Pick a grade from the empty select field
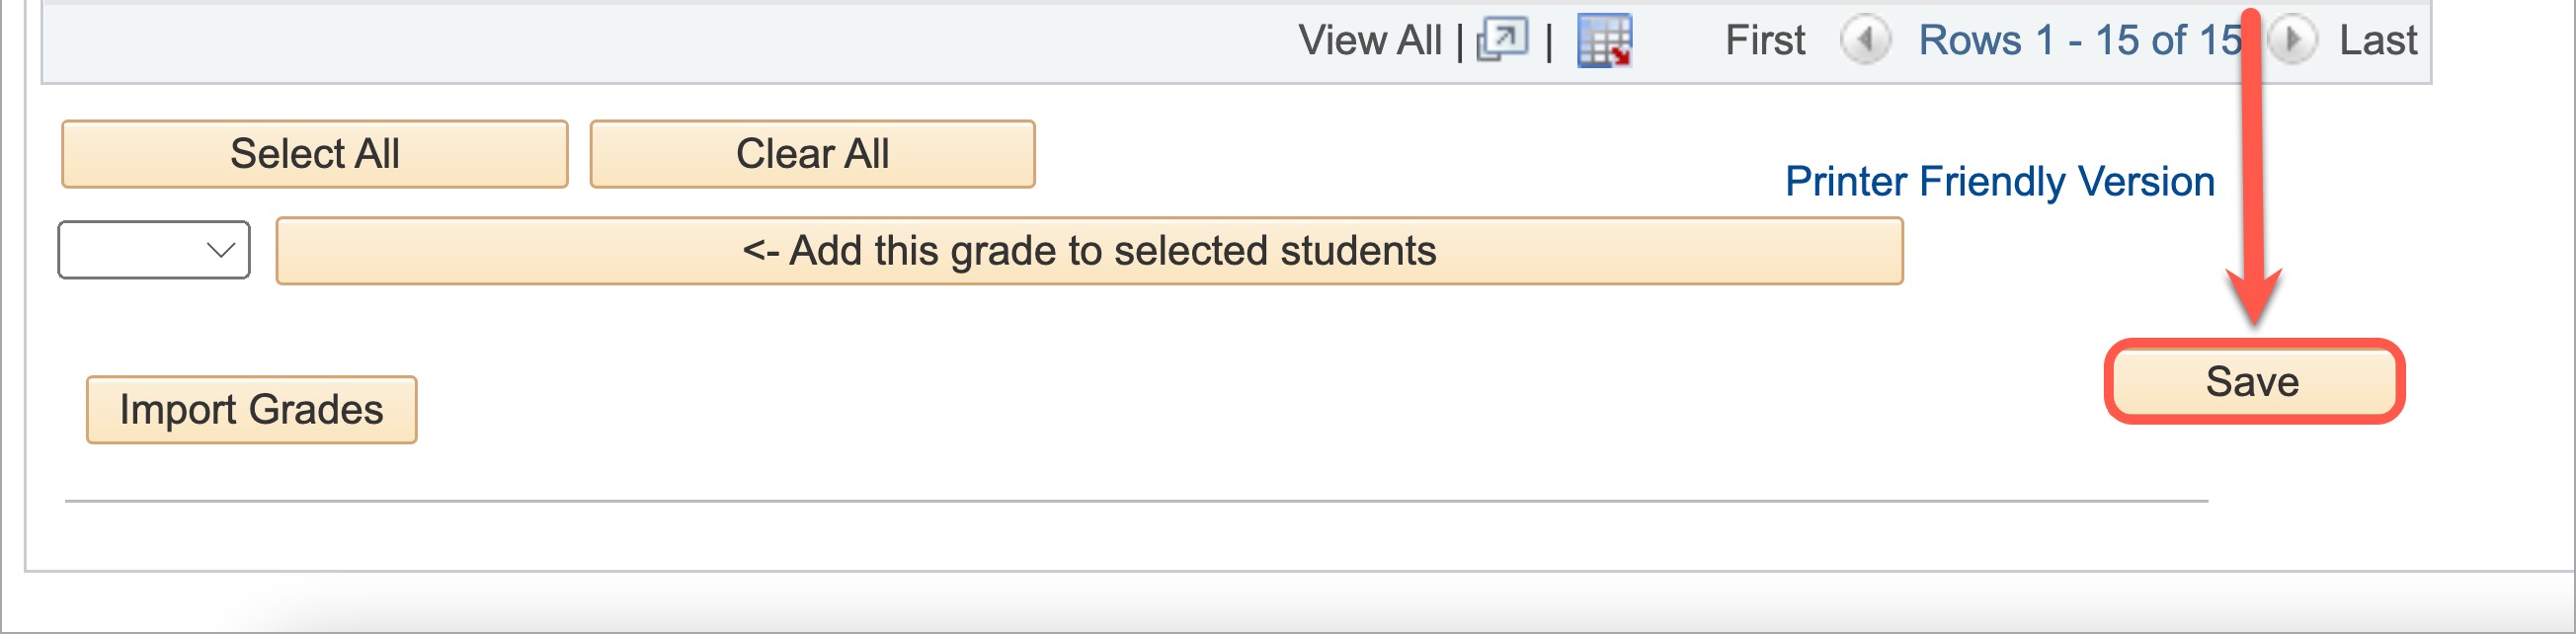The width and height of the screenshot is (2576, 634). [x=154, y=250]
